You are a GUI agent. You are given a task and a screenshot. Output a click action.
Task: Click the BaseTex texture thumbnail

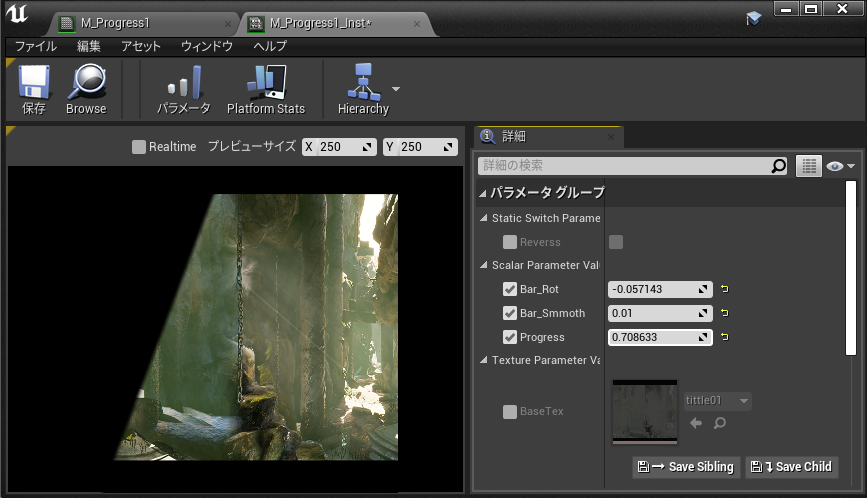(x=645, y=412)
